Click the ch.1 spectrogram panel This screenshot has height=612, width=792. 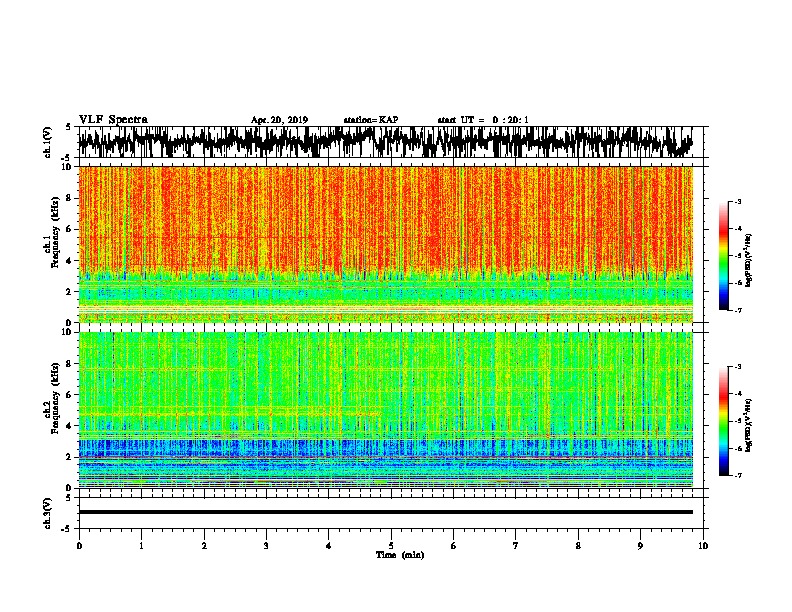coord(386,244)
